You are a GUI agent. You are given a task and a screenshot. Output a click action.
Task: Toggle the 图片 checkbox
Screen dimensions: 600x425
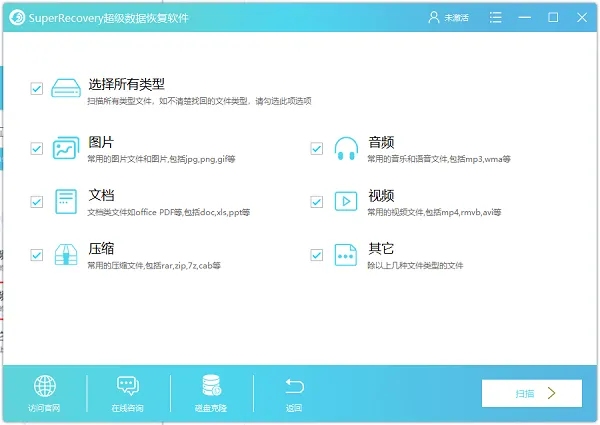pos(37,148)
